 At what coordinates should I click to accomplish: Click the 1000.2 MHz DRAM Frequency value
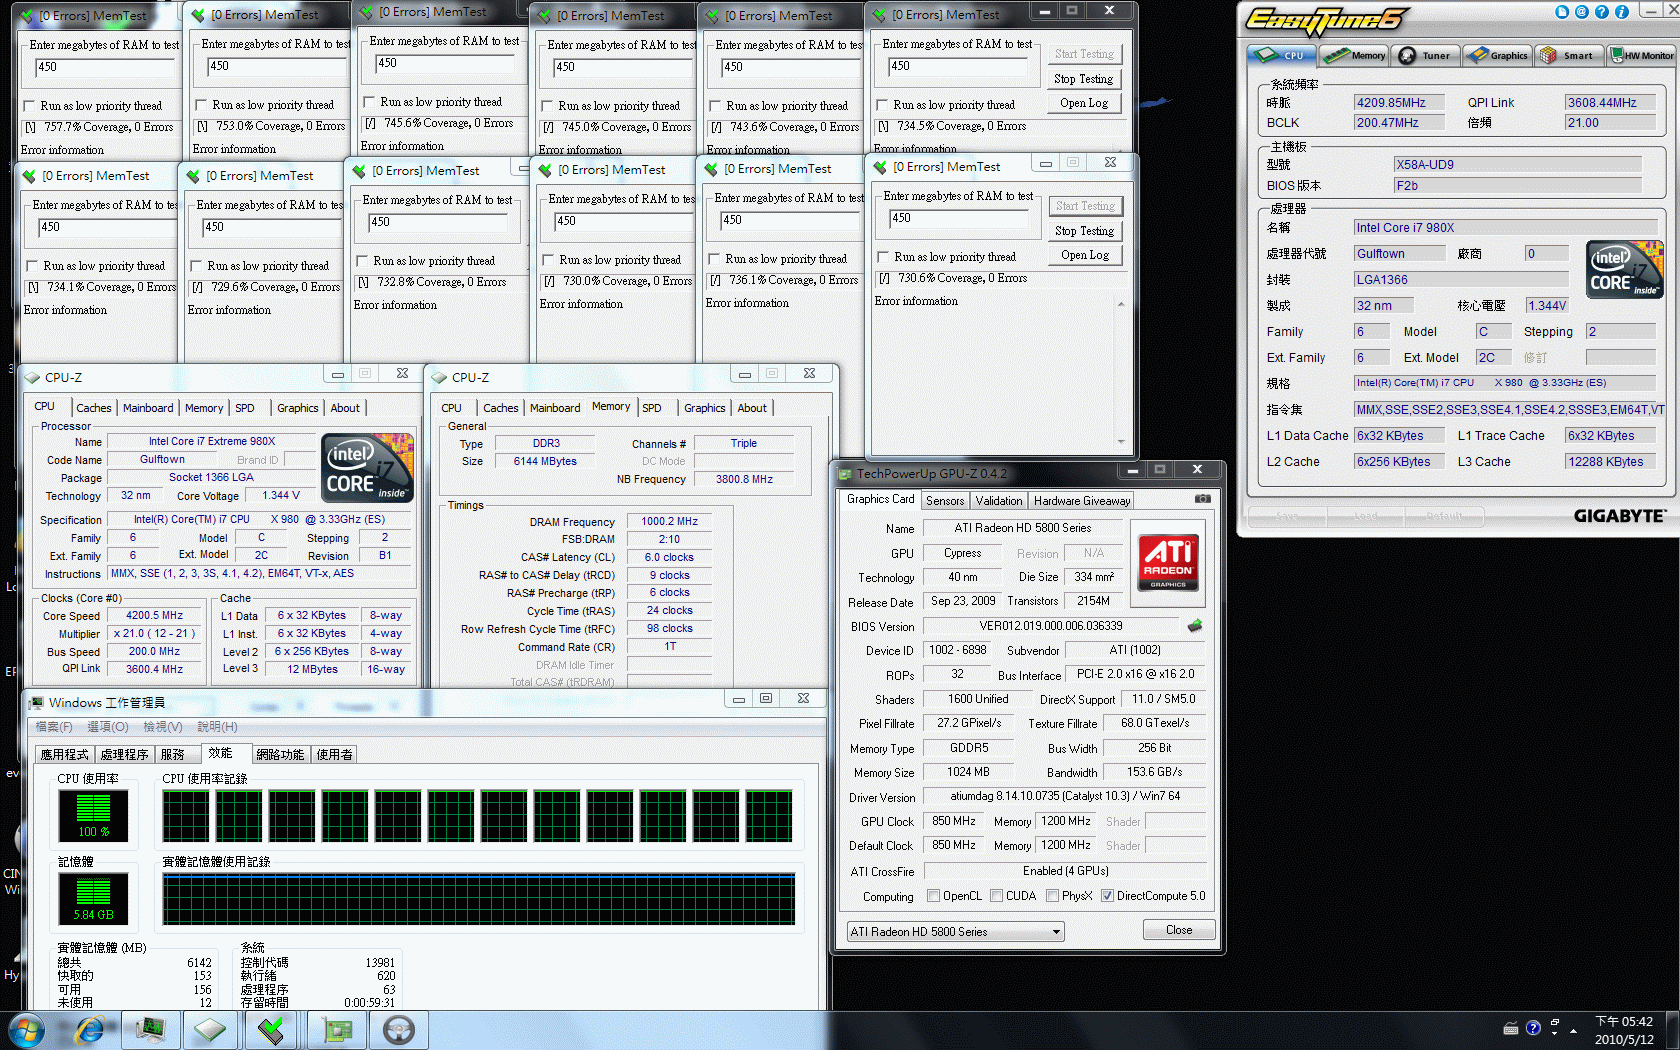point(669,521)
